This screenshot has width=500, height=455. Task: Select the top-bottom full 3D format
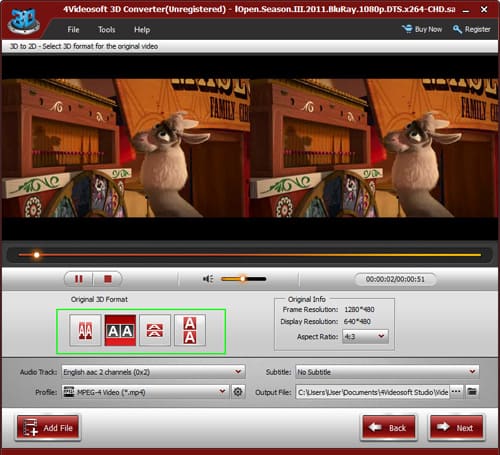190,330
